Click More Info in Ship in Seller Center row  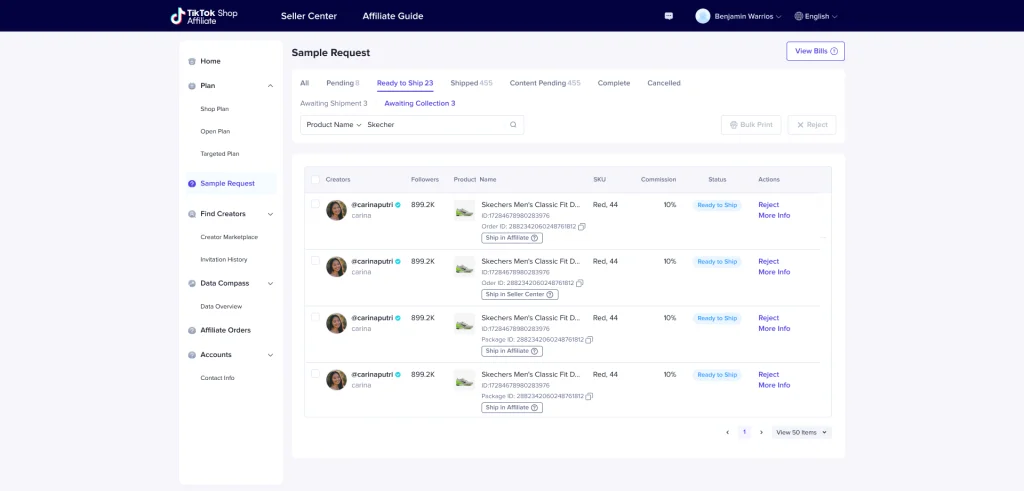[774, 272]
